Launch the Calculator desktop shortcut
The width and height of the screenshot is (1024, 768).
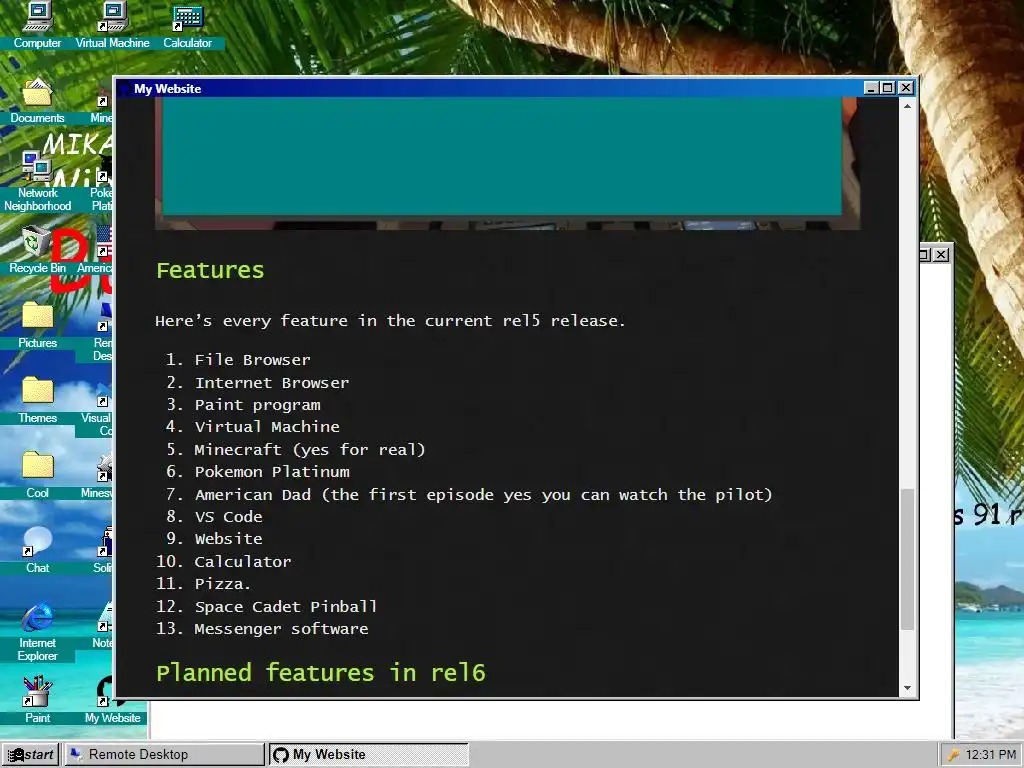coord(187,25)
